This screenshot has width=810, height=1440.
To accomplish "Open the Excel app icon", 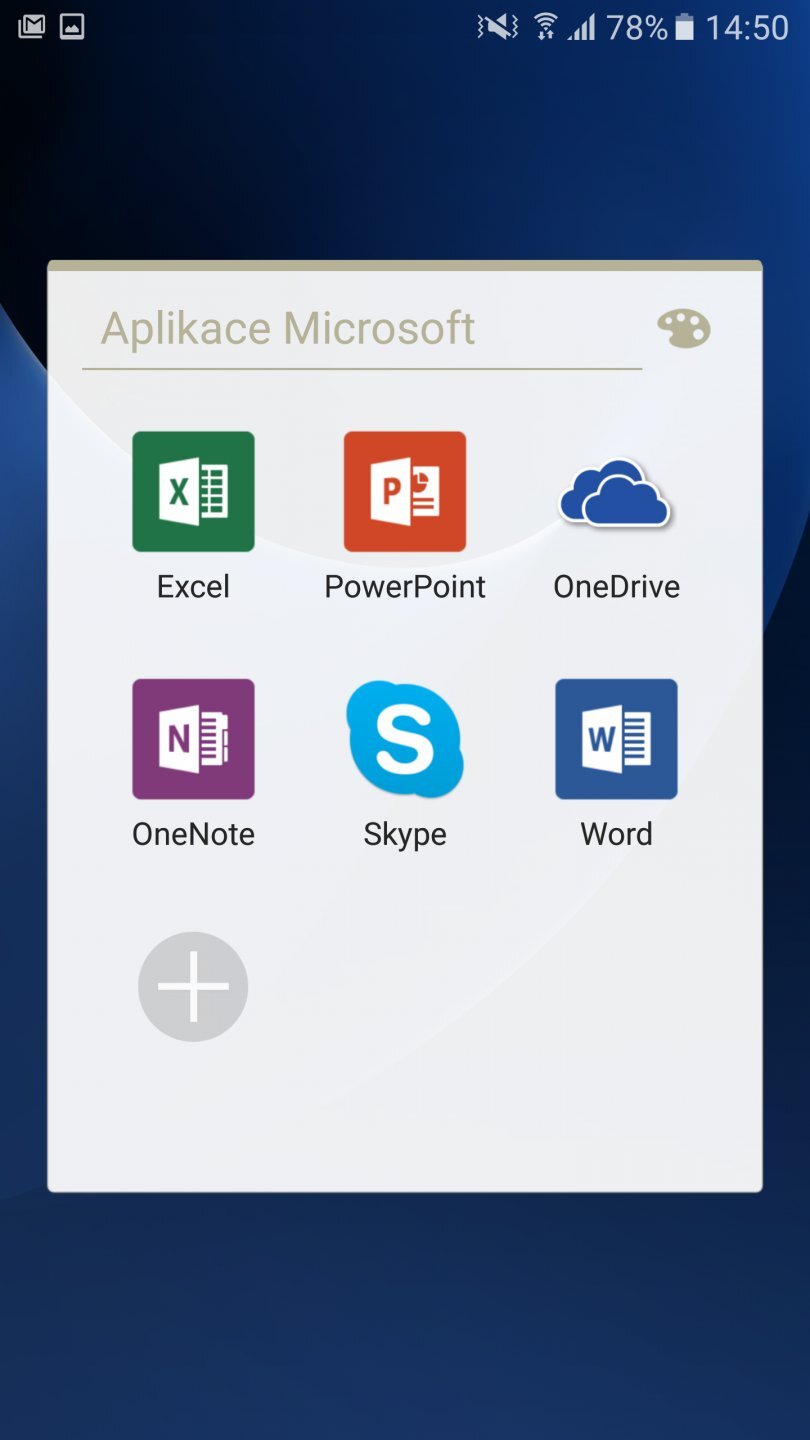I will pos(193,491).
